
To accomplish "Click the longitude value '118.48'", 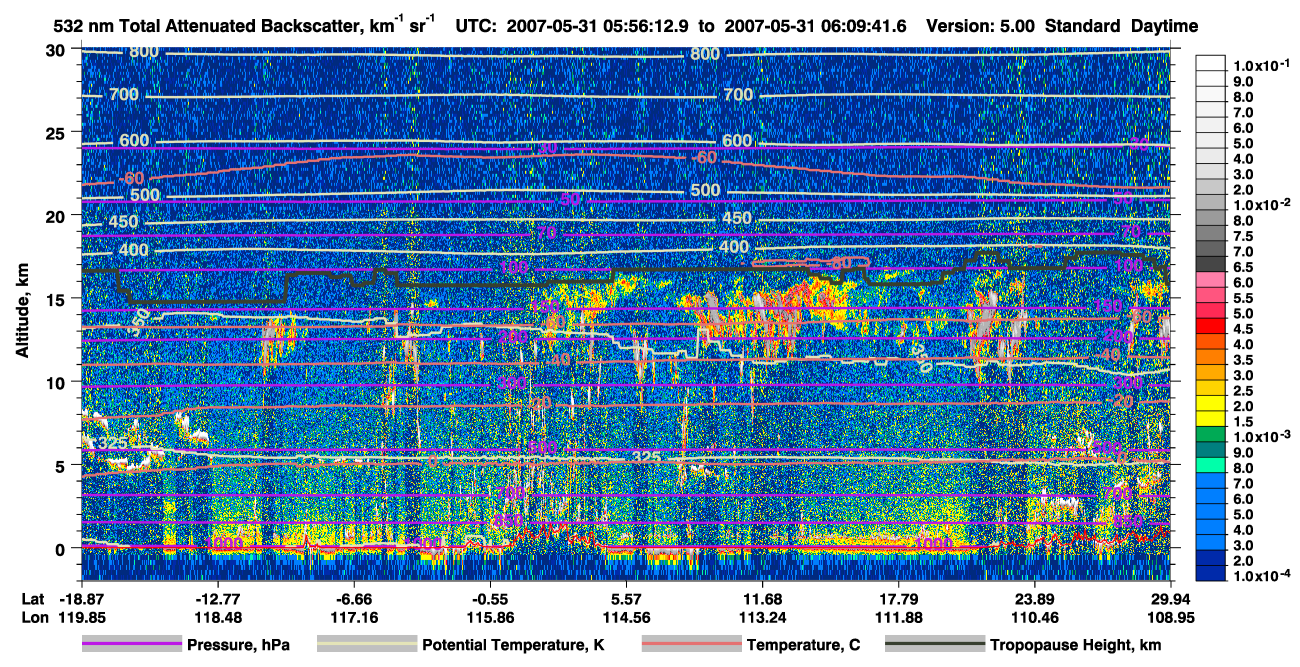I will tap(217, 618).
